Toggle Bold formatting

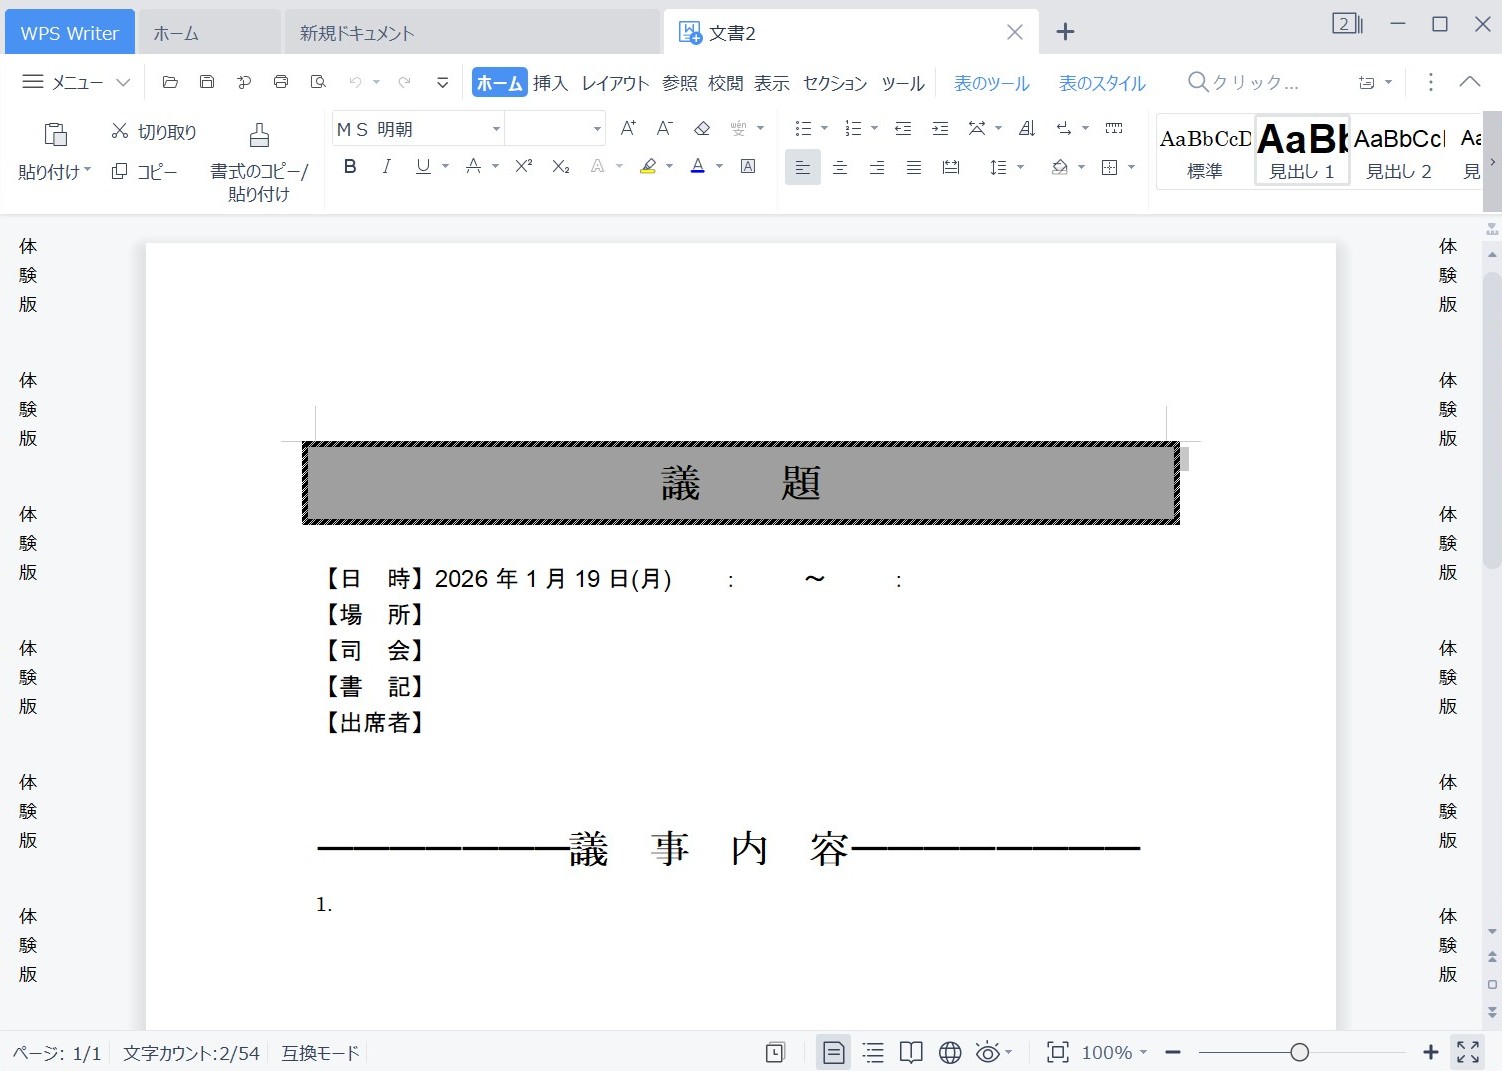350,167
